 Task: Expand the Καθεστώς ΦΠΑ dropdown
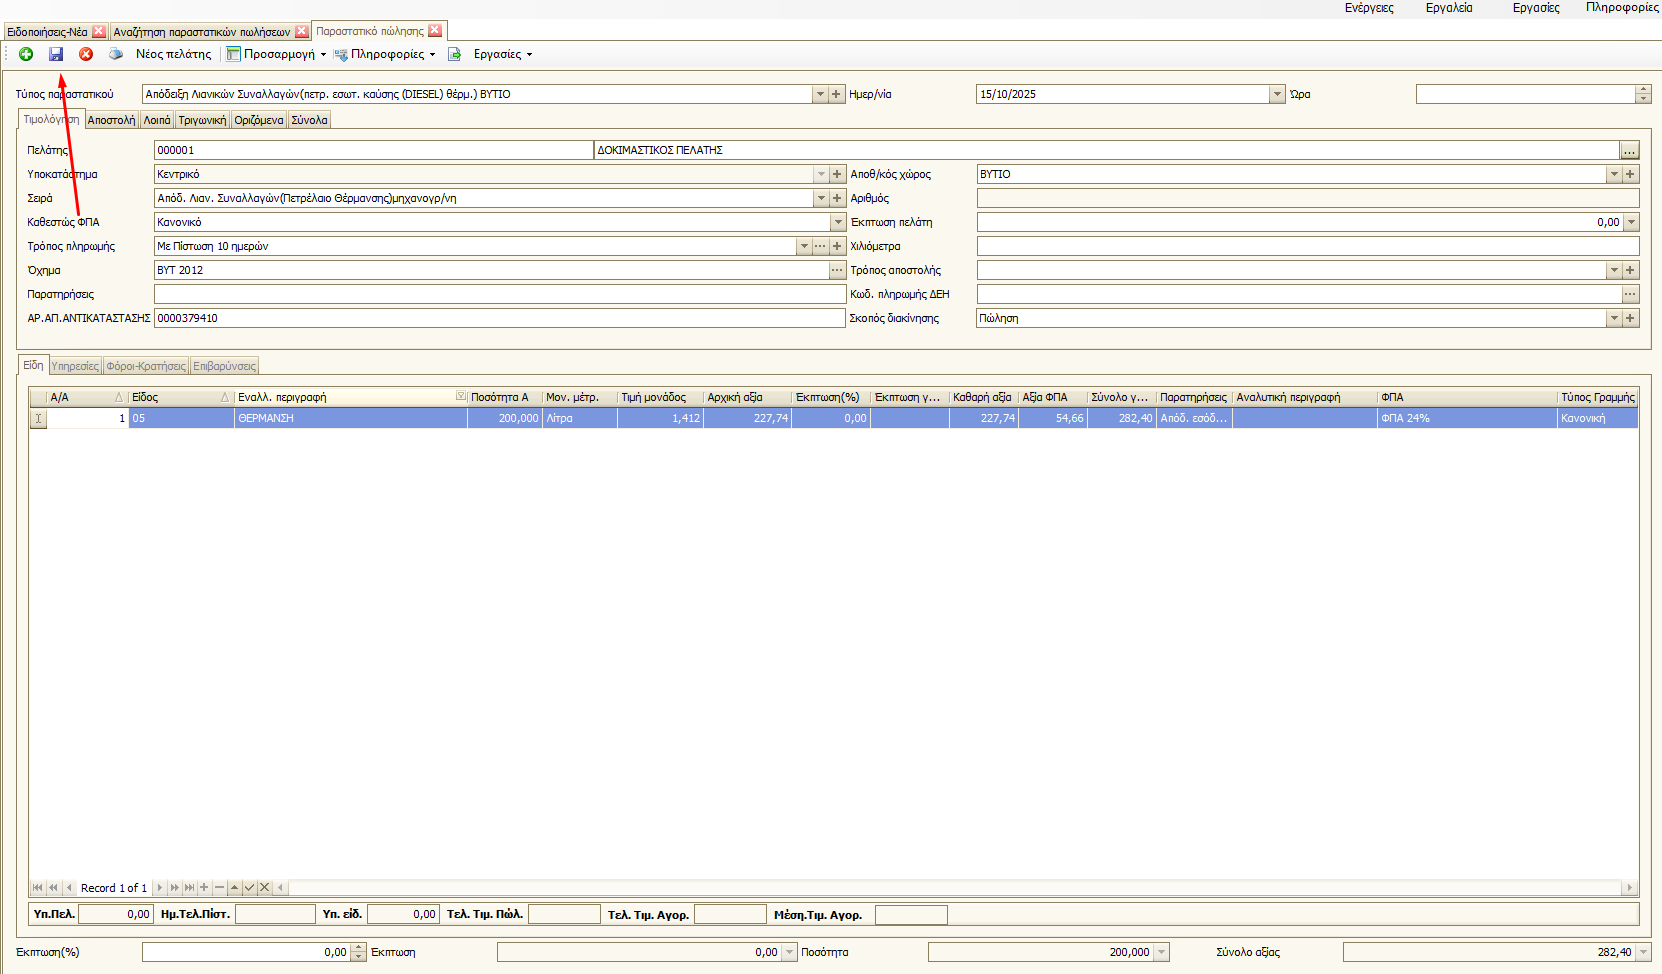pos(838,222)
